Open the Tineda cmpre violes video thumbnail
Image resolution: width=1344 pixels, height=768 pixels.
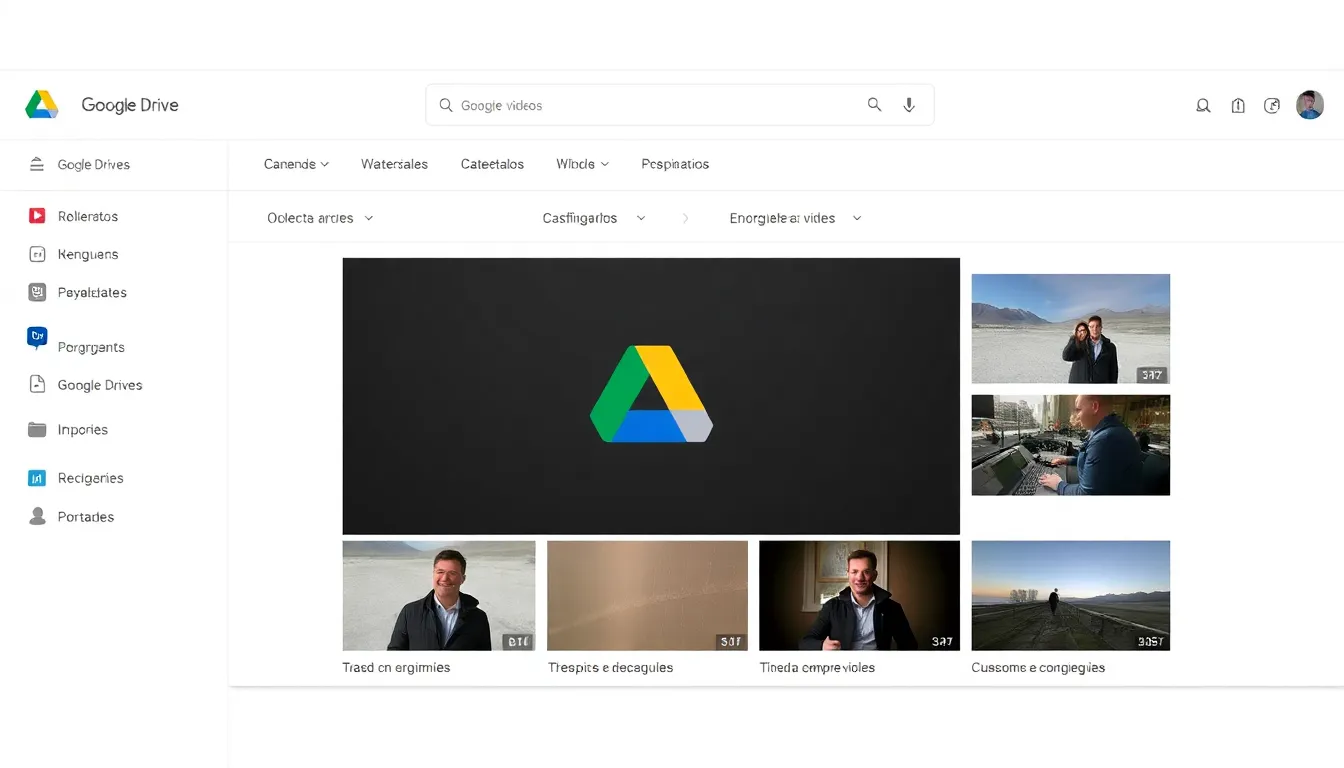tap(858, 595)
